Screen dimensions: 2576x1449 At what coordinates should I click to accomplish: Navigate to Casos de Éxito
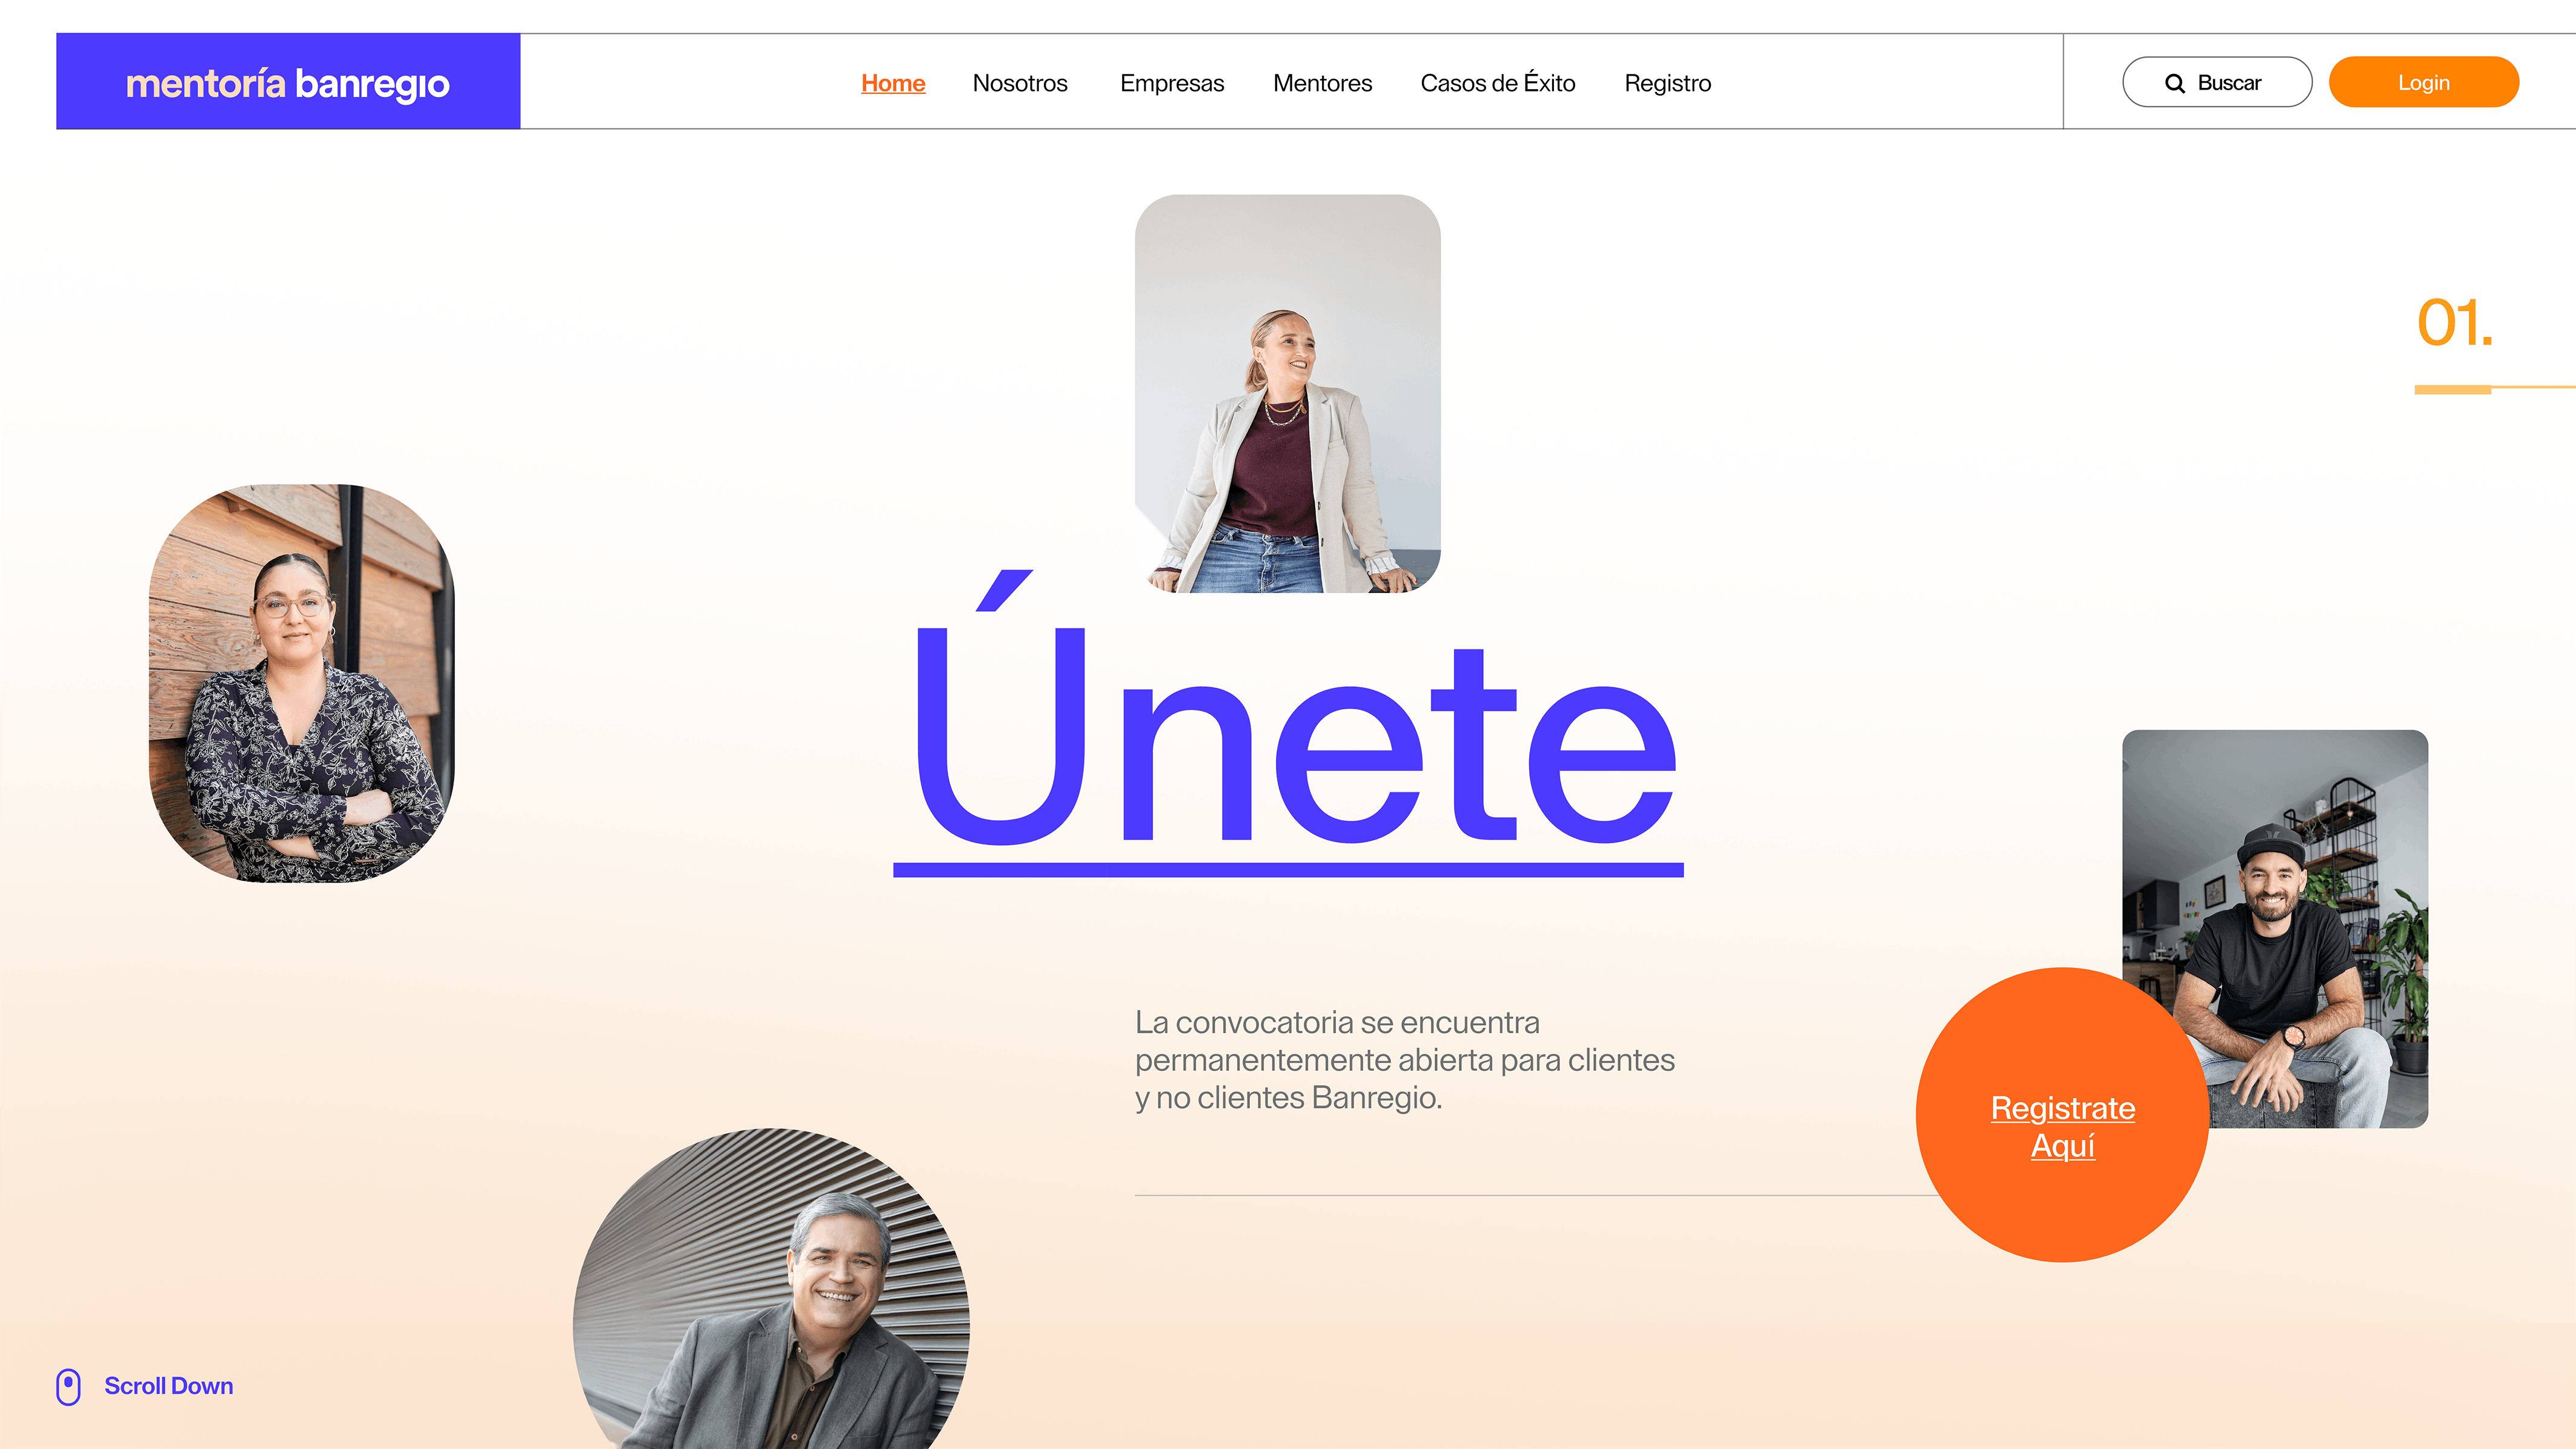click(1497, 82)
